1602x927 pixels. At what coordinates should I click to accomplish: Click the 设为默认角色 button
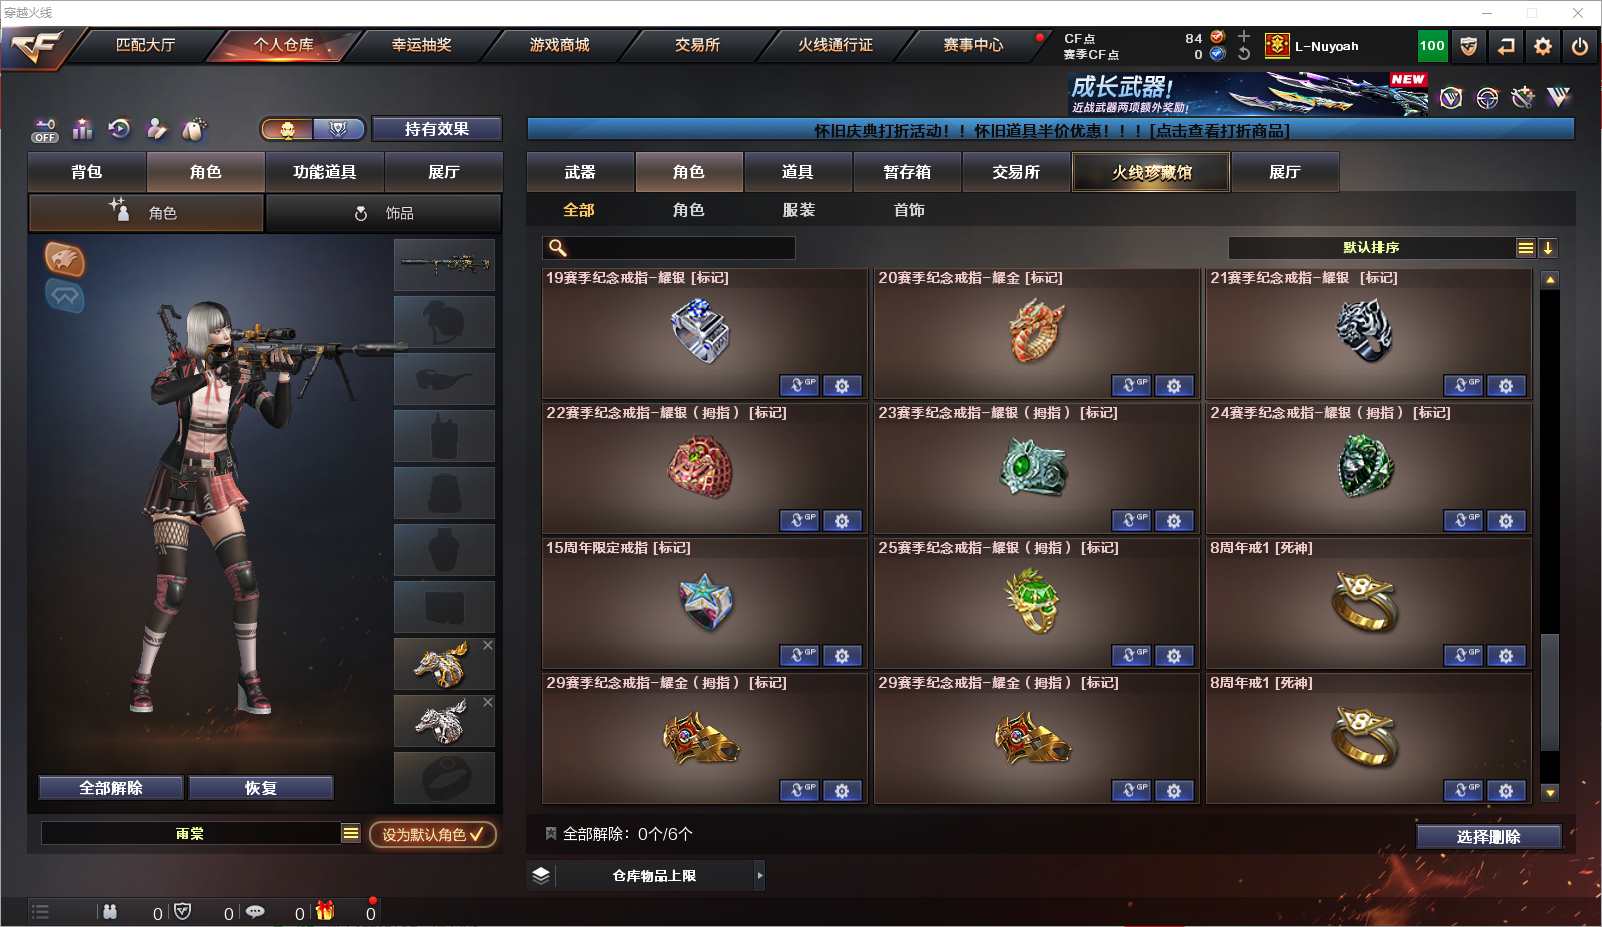pyautogui.click(x=433, y=834)
